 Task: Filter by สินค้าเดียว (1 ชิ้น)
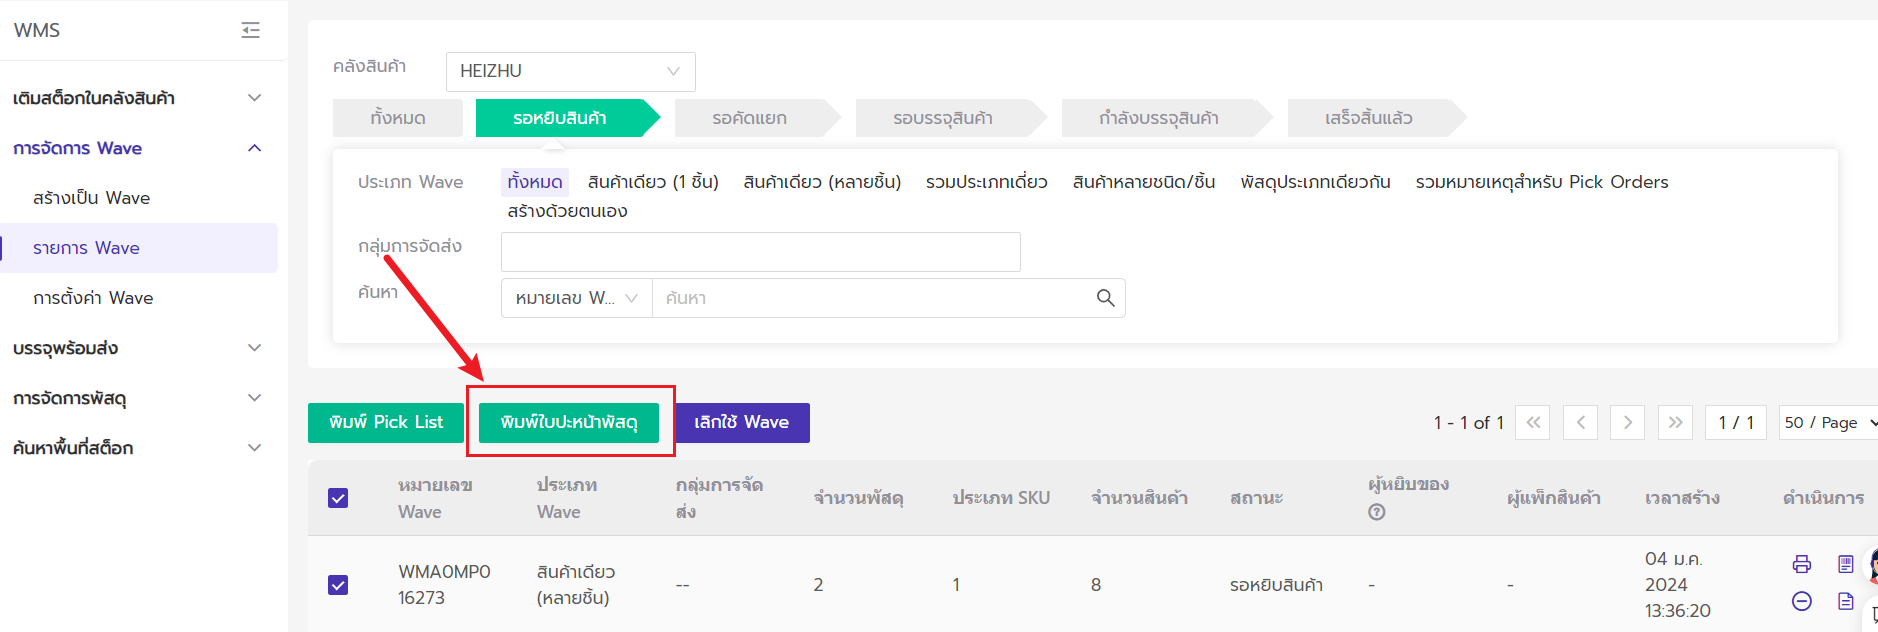click(653, 182)
